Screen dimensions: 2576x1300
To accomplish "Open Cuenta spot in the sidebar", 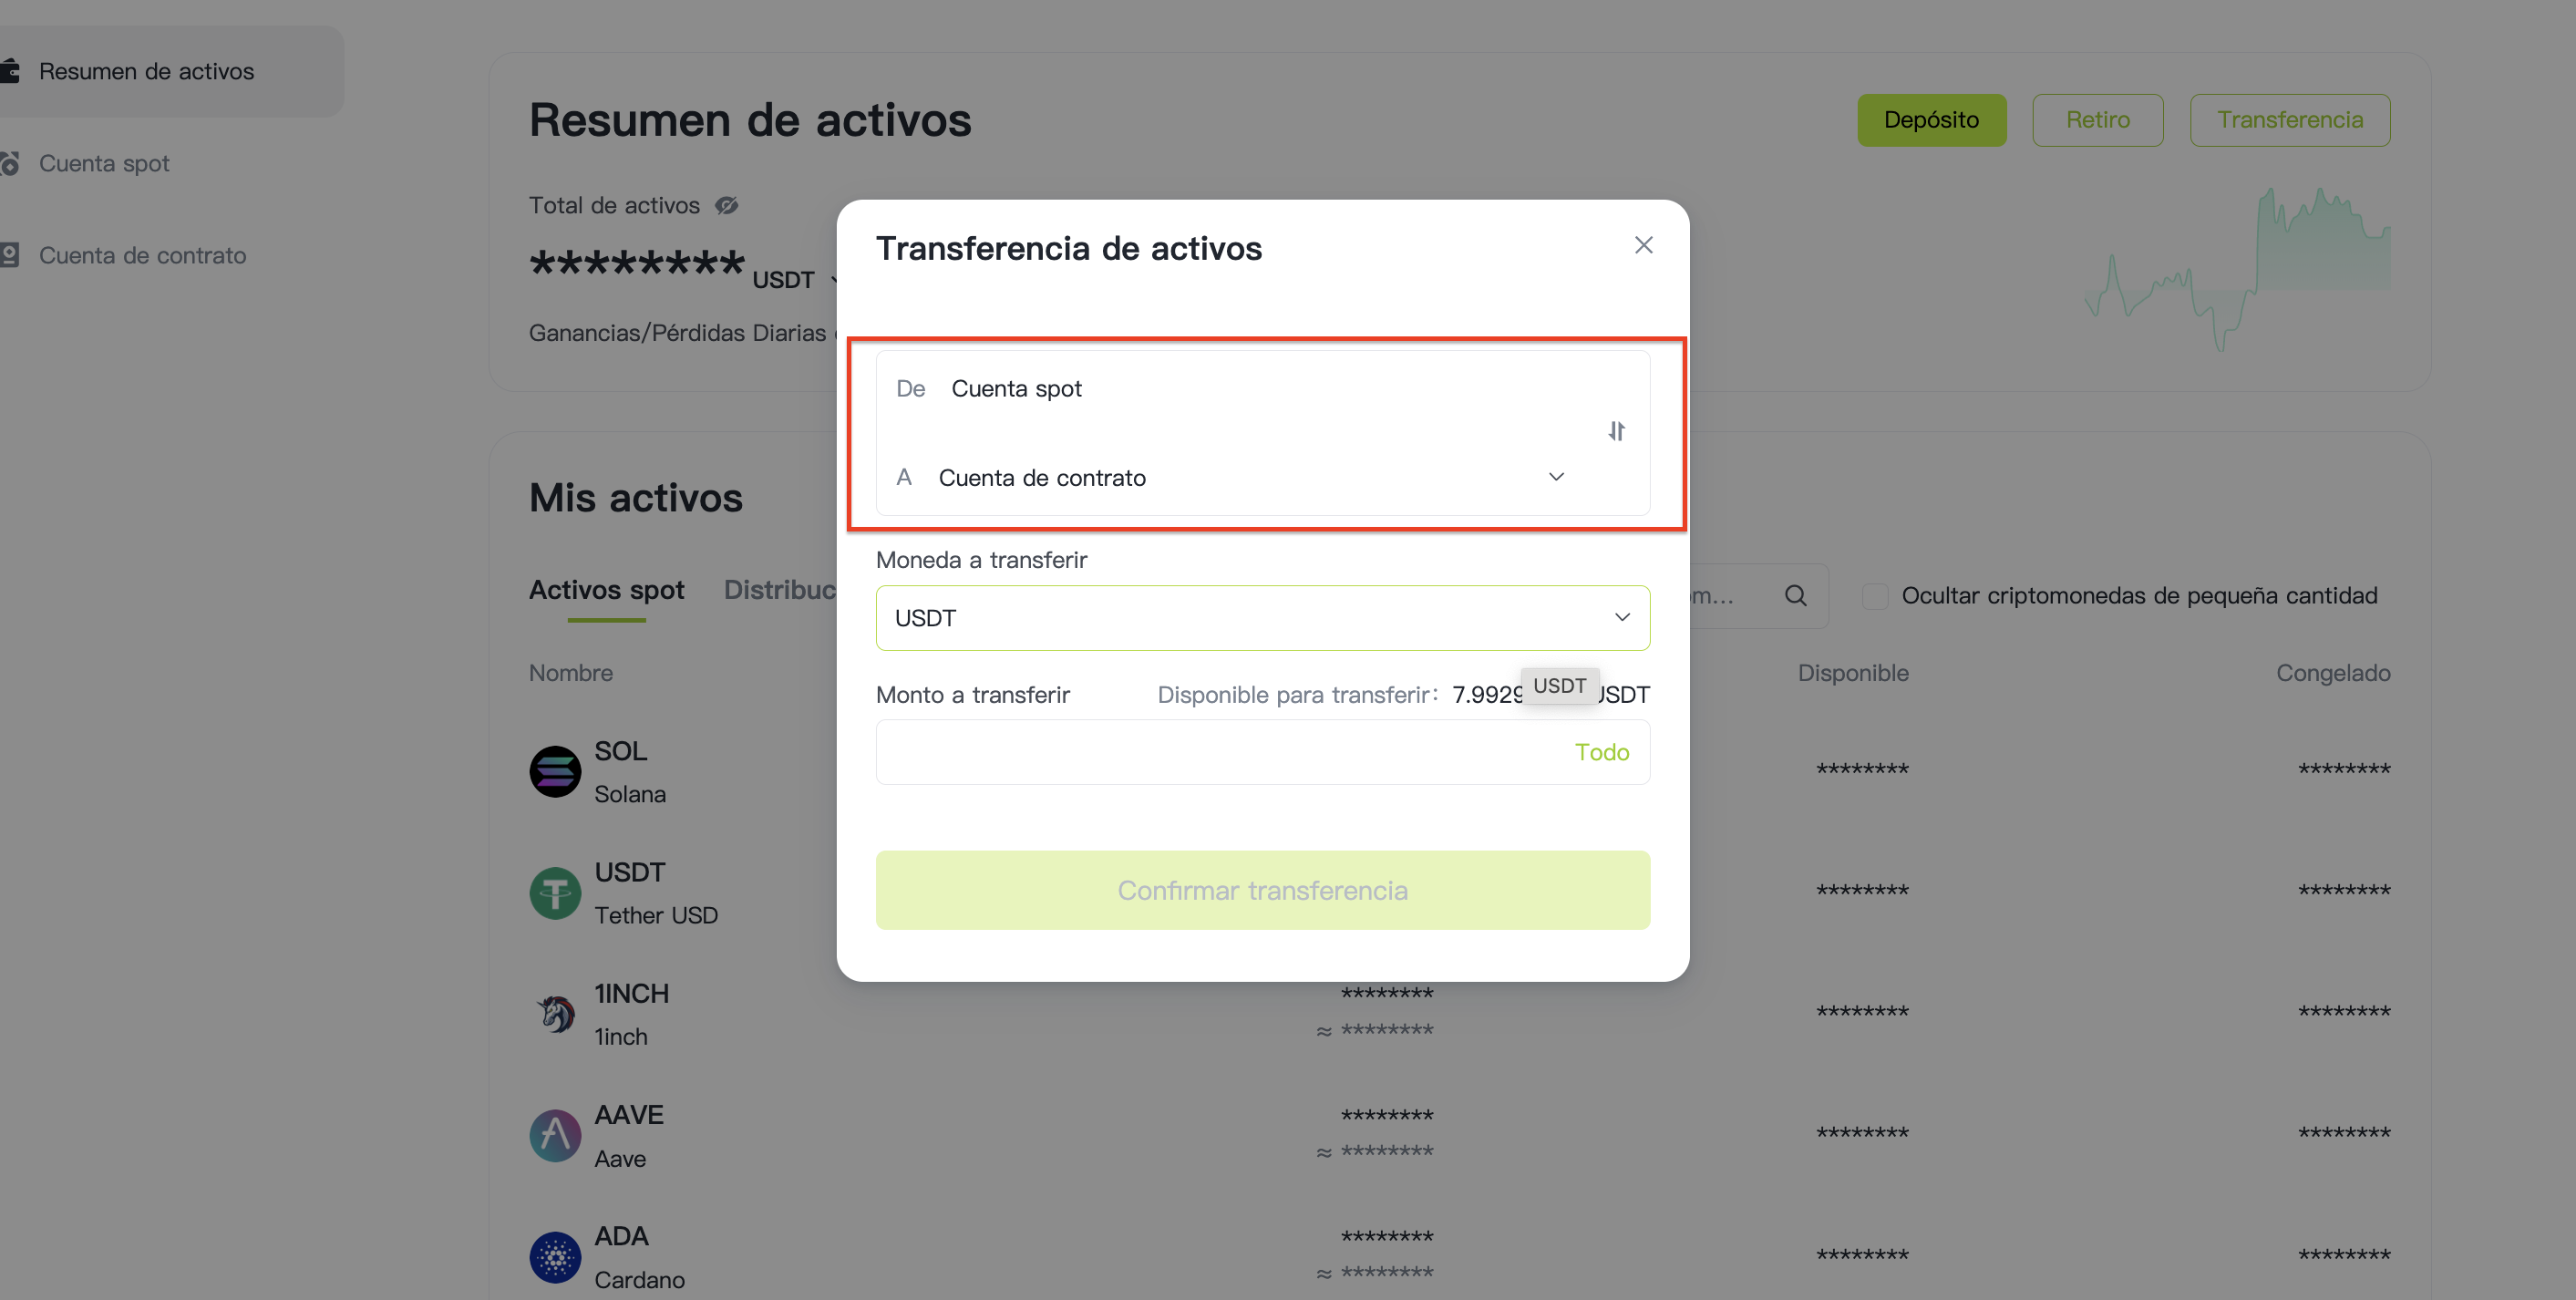I will pos(104,163).
